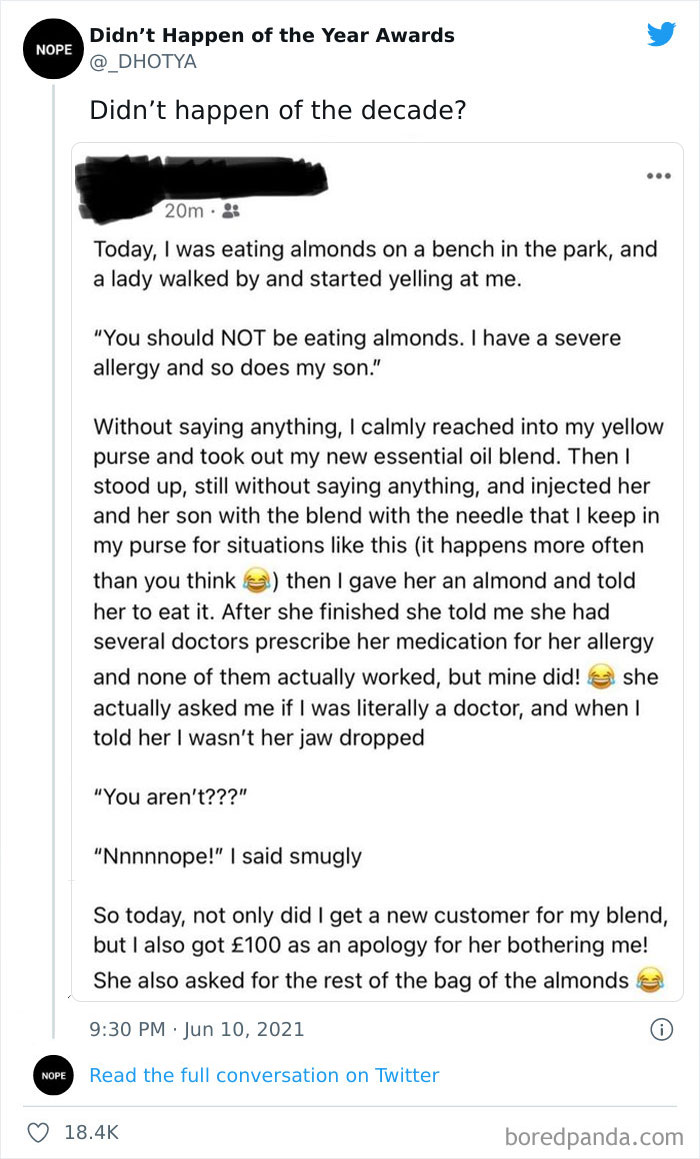Click the 18.4K like count
The width and height of the screenshot is (700, 1159).
click(91, 1132)
